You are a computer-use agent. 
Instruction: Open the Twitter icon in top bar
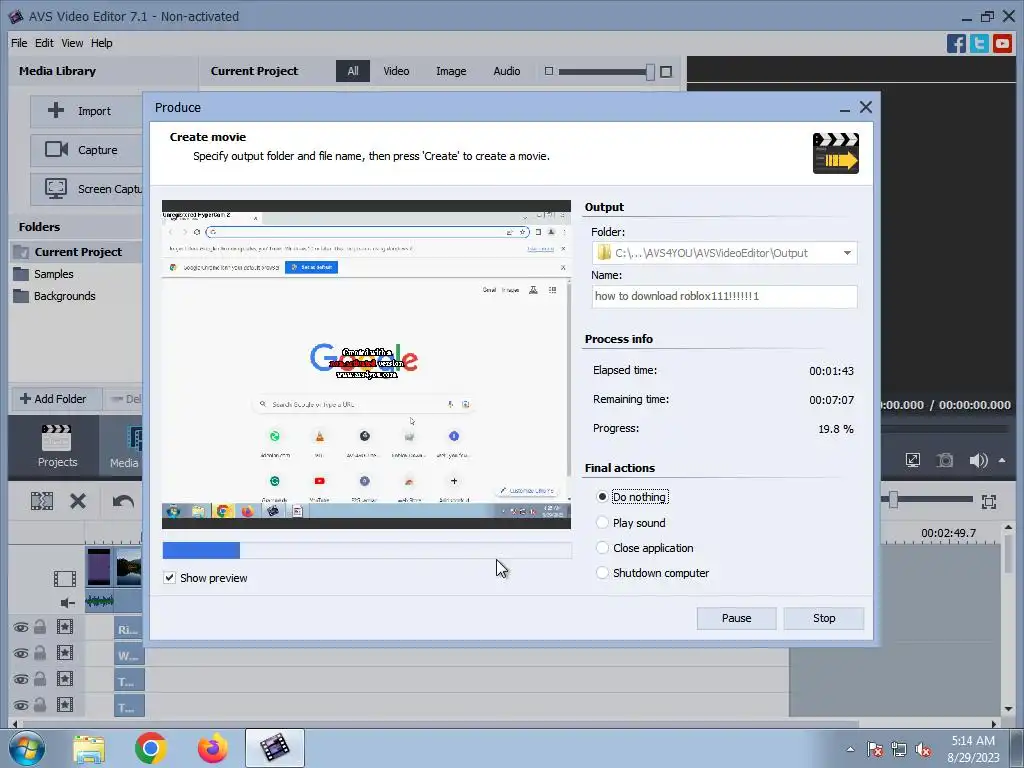(979, 44)
